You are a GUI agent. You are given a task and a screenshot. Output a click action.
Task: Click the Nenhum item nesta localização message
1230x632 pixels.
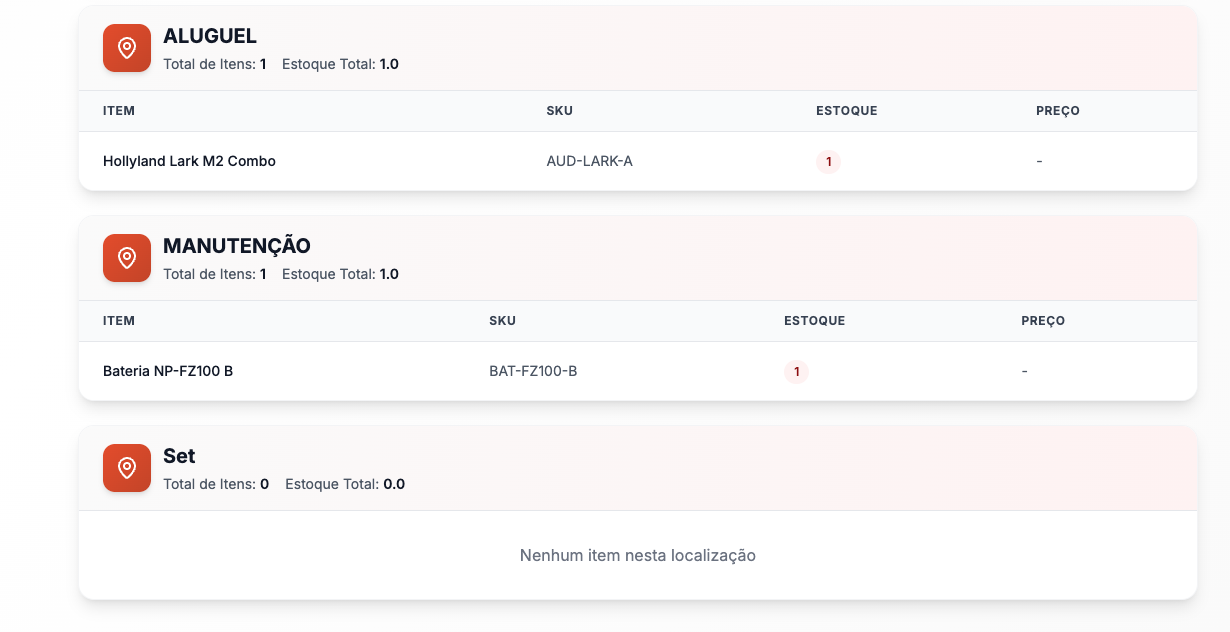point(638,555)
